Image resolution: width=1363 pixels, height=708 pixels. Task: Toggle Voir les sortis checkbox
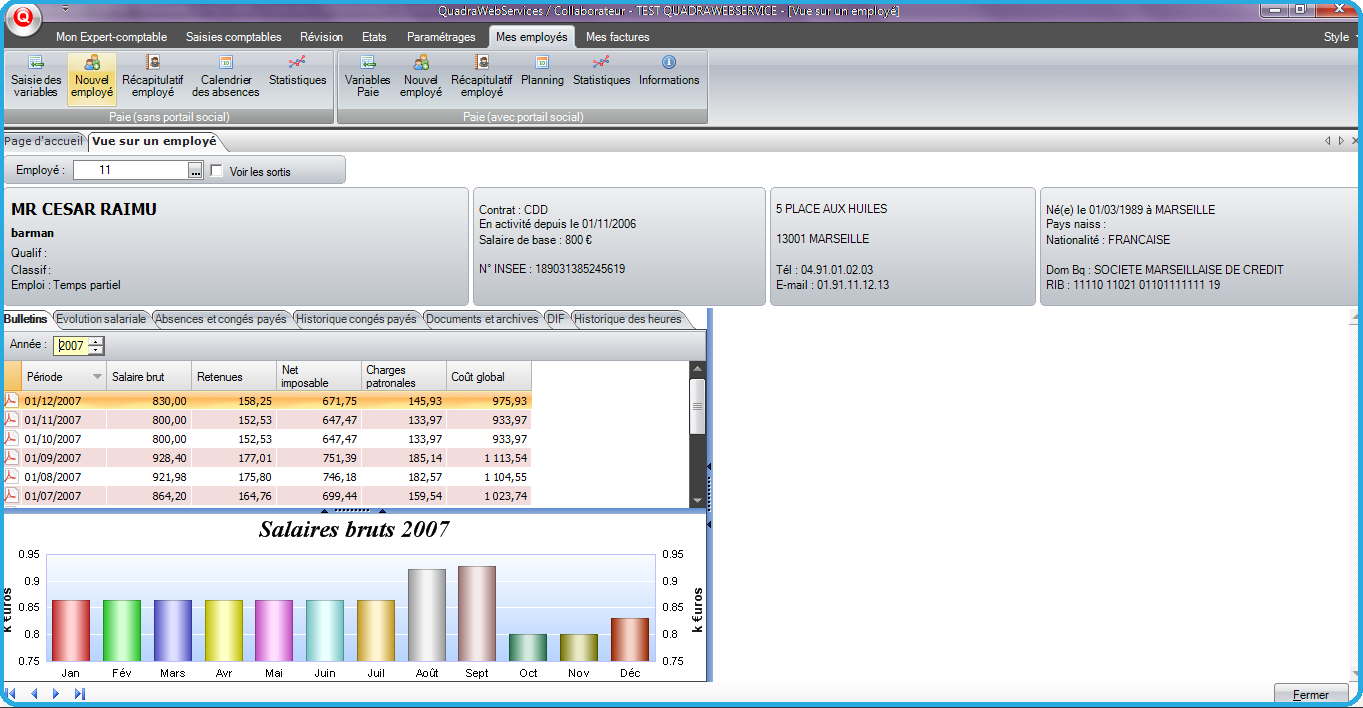point(216,171)
